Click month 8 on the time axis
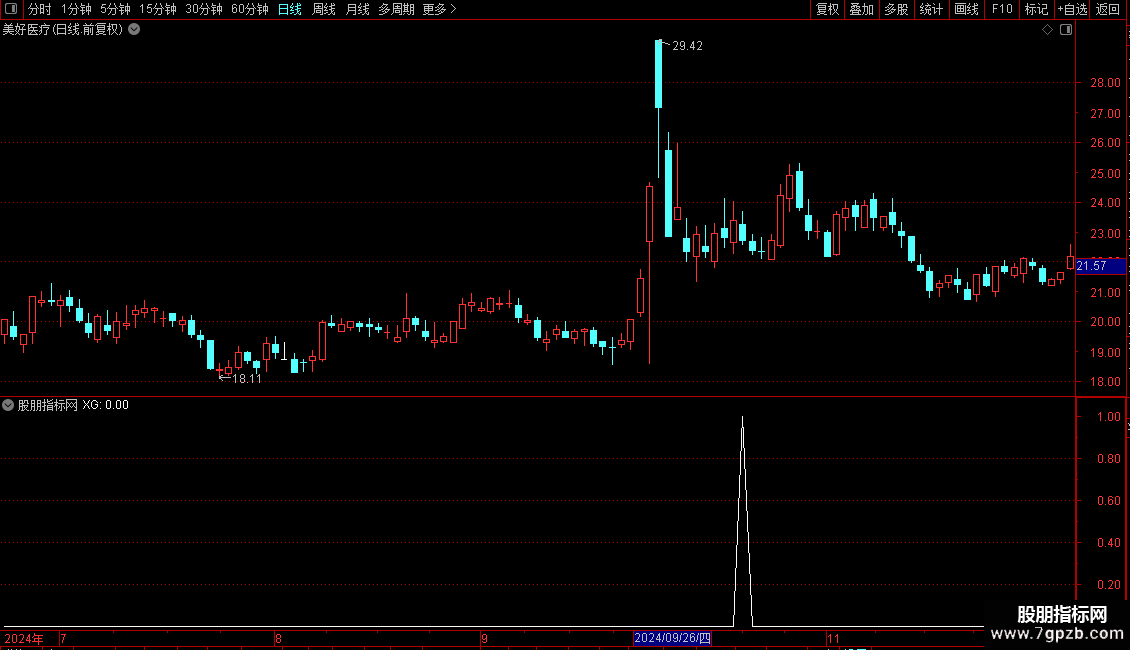 pos(278,639)
